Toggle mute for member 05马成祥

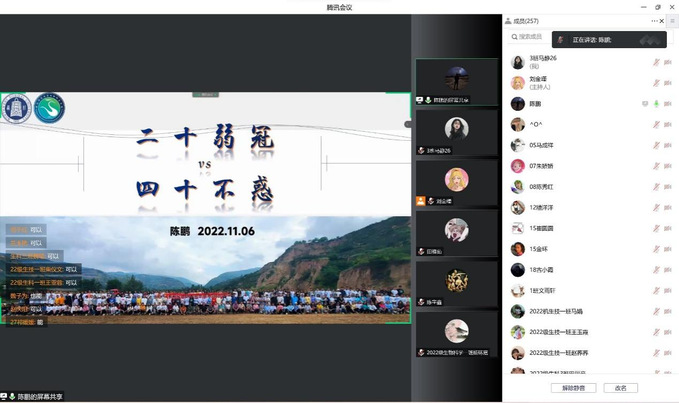[x=656, y=145]
